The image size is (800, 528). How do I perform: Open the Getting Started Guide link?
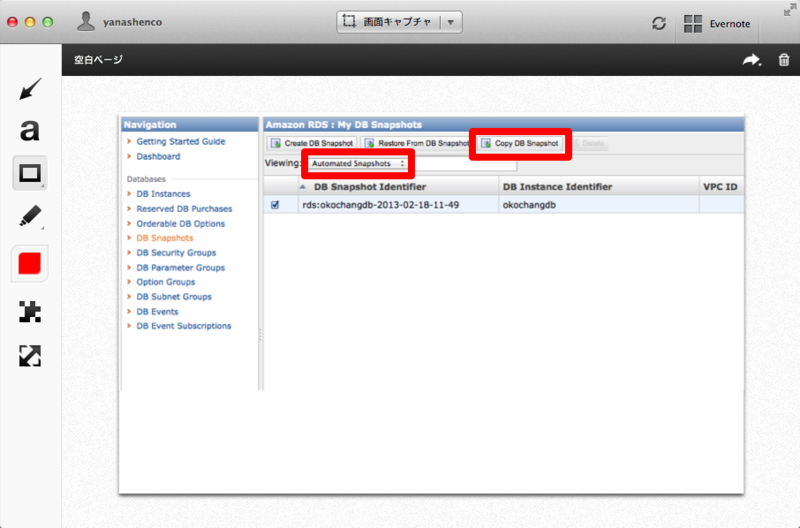181,141
